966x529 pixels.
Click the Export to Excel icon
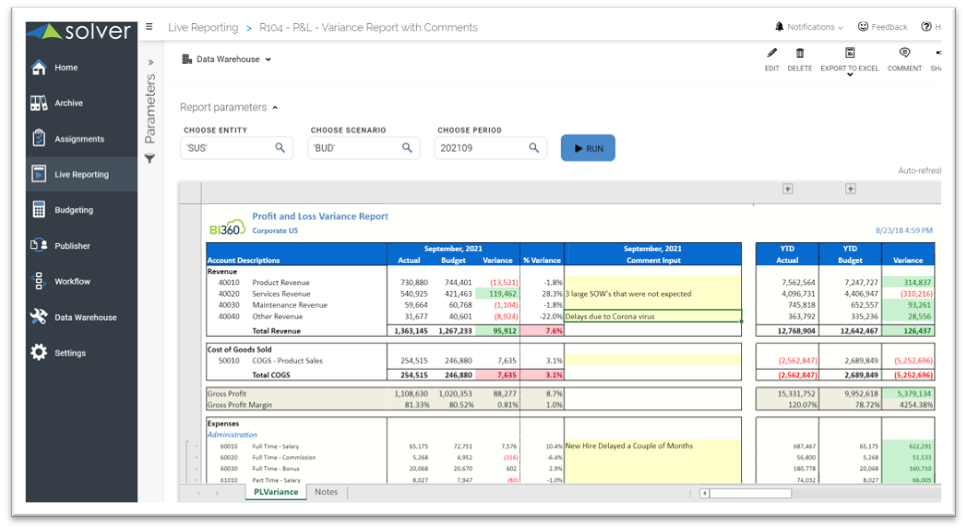click(849, 54)
